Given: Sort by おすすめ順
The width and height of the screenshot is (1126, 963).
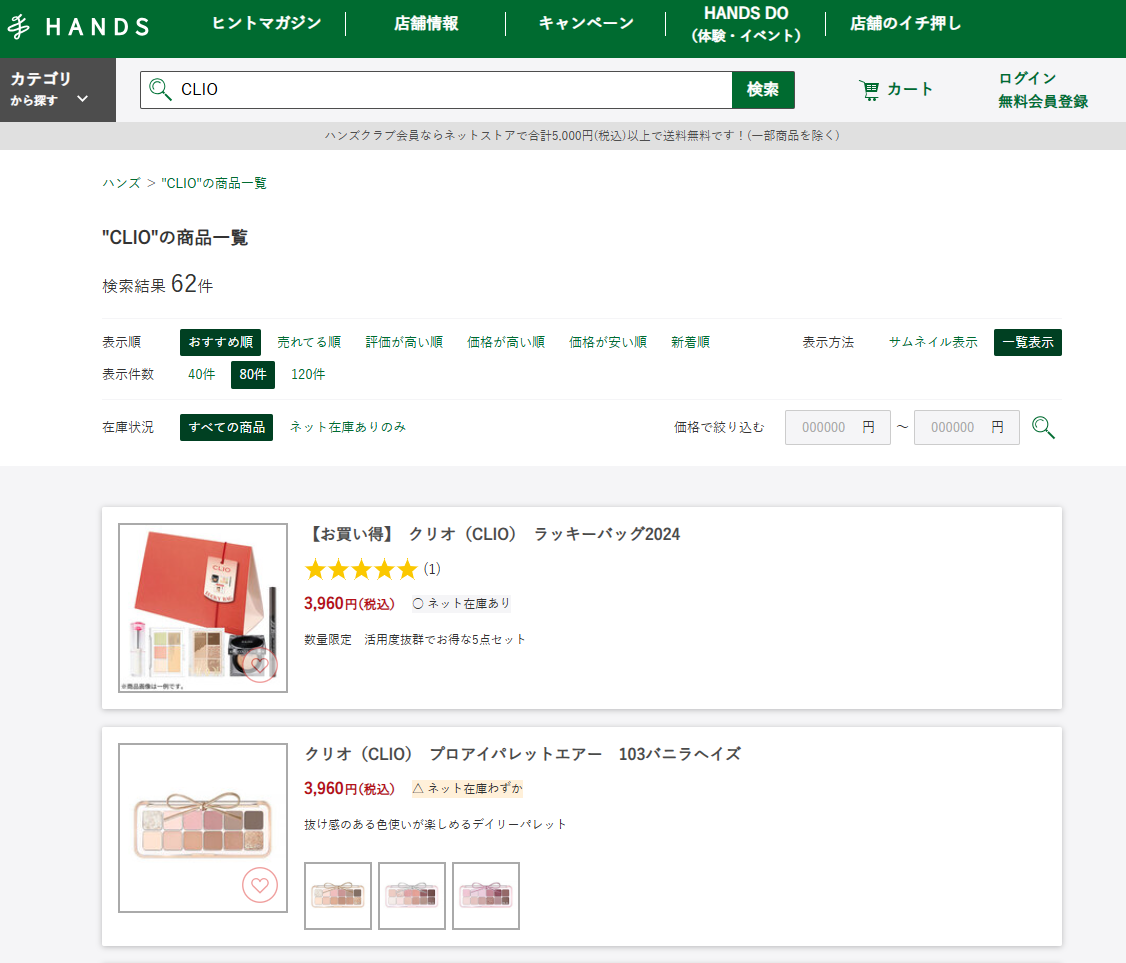Looking at the screenshot, I should pyautogui.click(x=220, y=343).
